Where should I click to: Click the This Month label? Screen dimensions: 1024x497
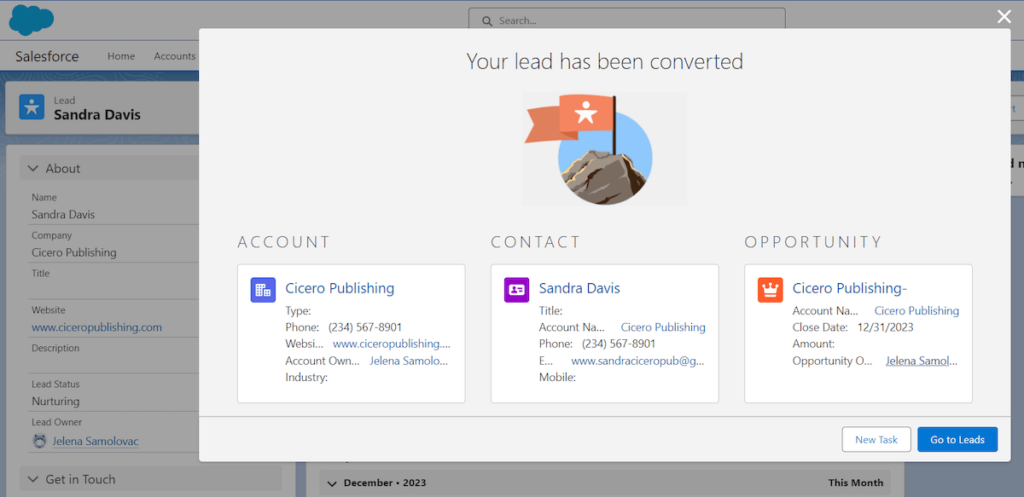coord(856,483)
